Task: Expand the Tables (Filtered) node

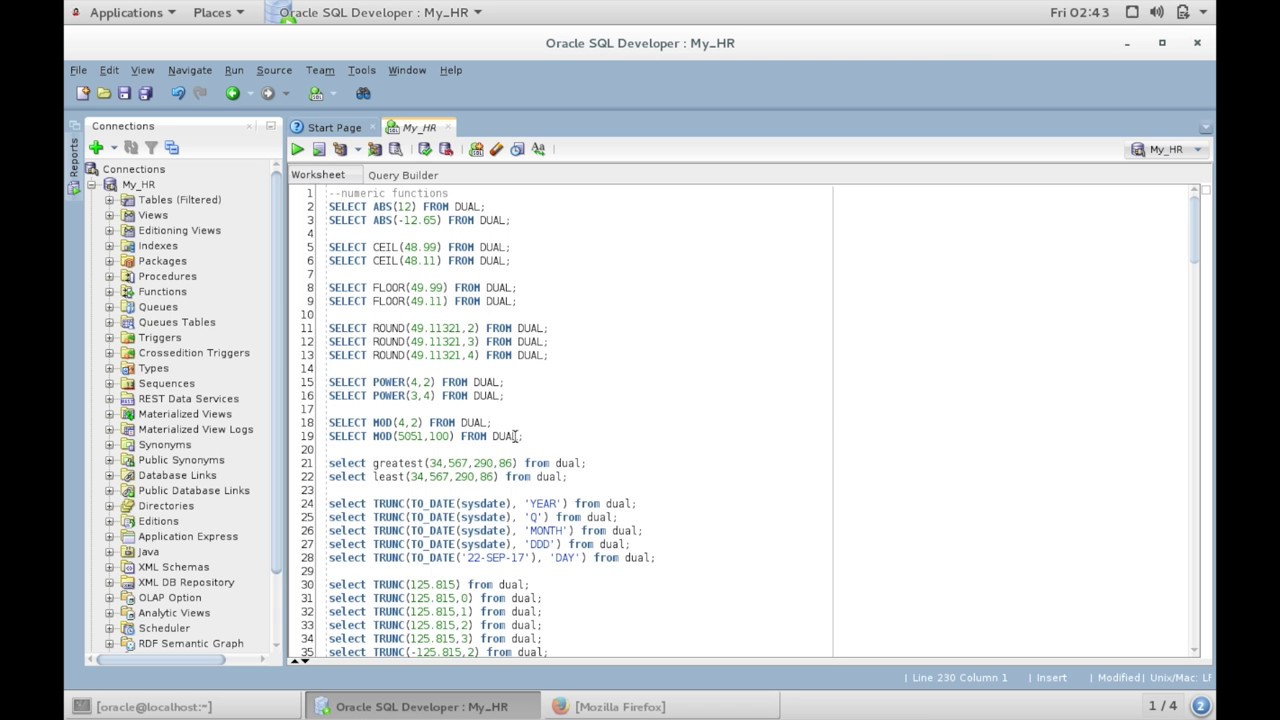Action: click(x=110, y=200)
